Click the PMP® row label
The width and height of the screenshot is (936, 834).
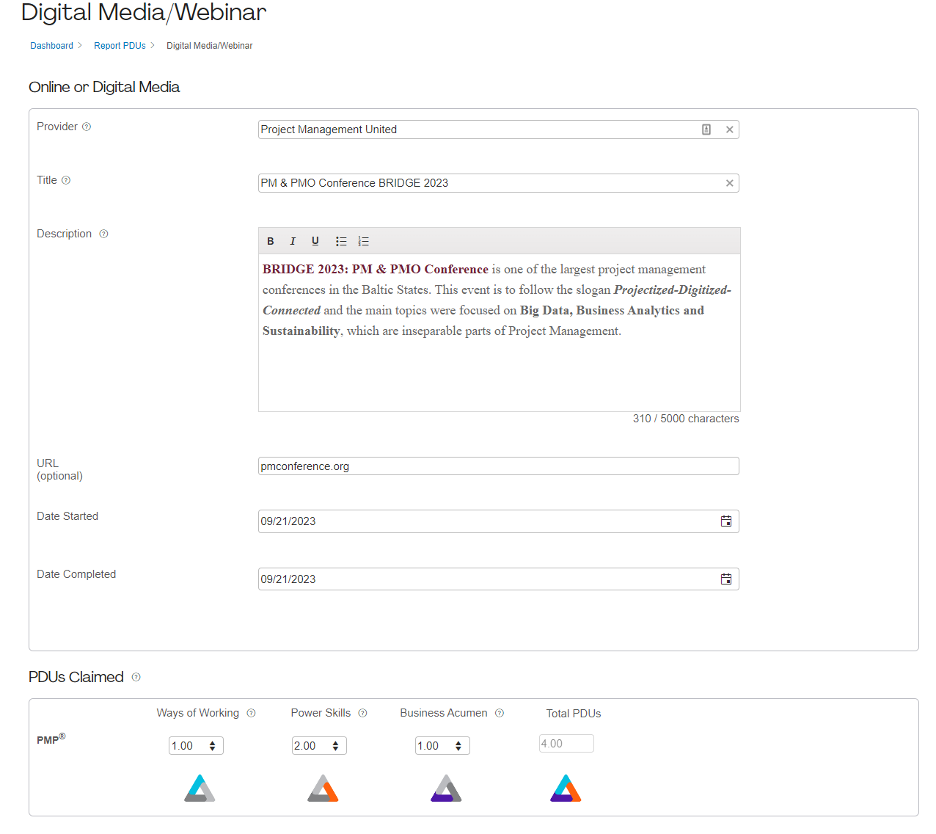[51, 739]
